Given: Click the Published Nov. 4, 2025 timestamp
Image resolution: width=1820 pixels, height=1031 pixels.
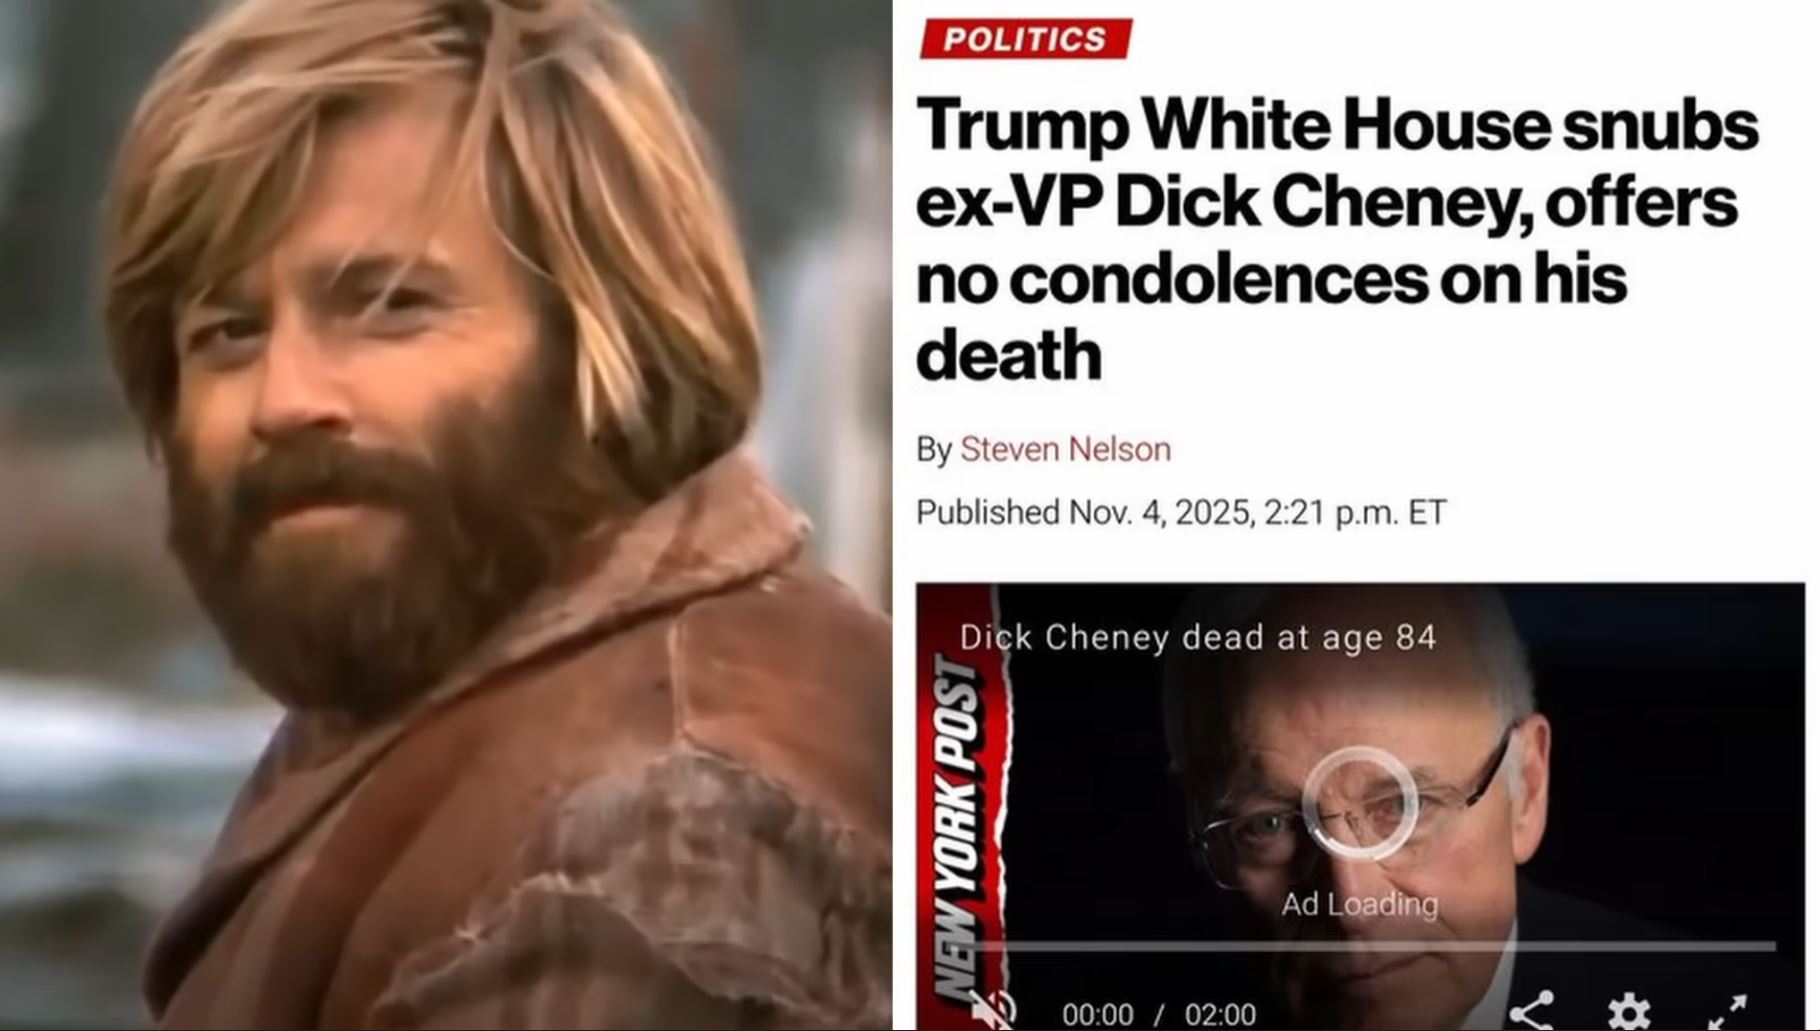Looking at the screenshot, I should pos(1181,512).
